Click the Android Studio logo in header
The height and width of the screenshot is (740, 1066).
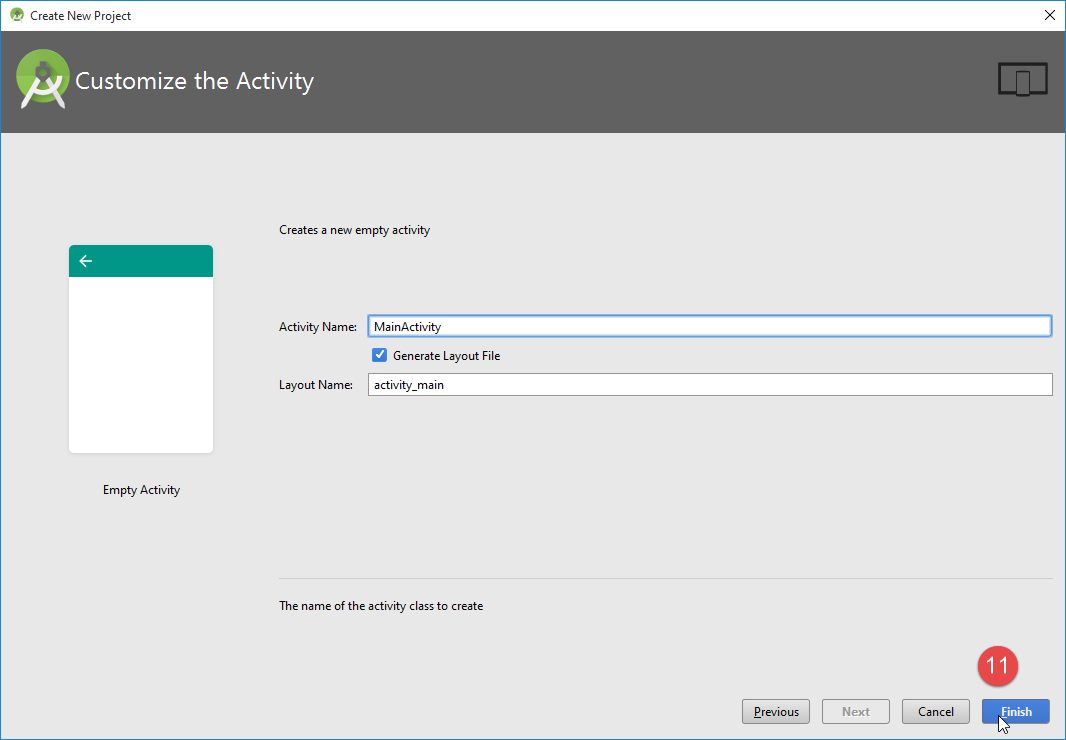[42, 79]
